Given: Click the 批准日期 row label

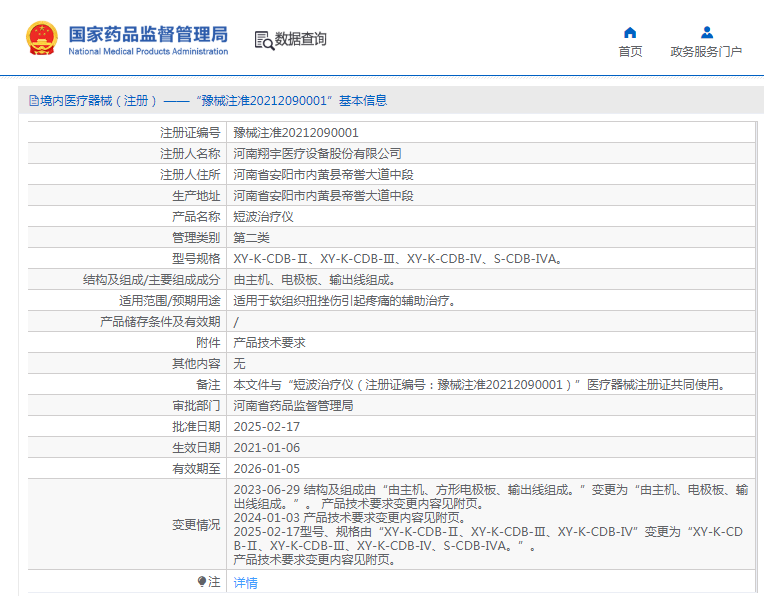Looking at the screenshot, I should coord(196,426).
